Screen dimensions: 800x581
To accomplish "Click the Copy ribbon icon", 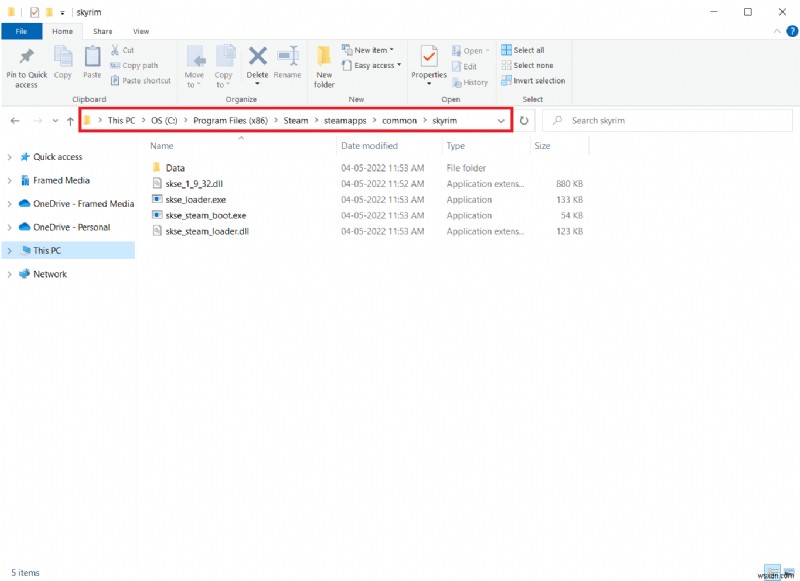I will tap(63, 57).
